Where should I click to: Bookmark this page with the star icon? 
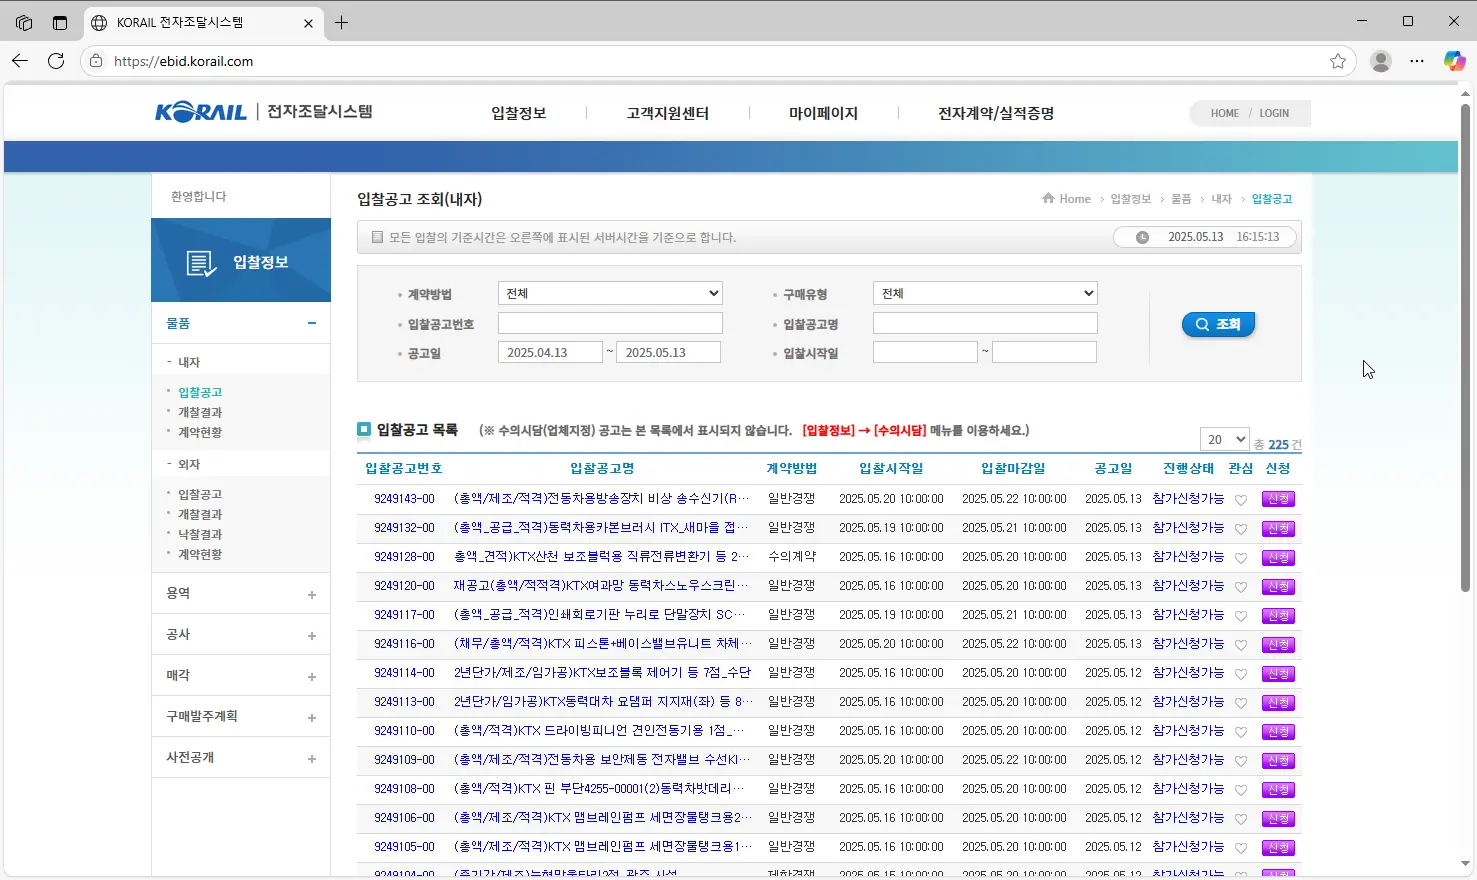point(1338,61)
